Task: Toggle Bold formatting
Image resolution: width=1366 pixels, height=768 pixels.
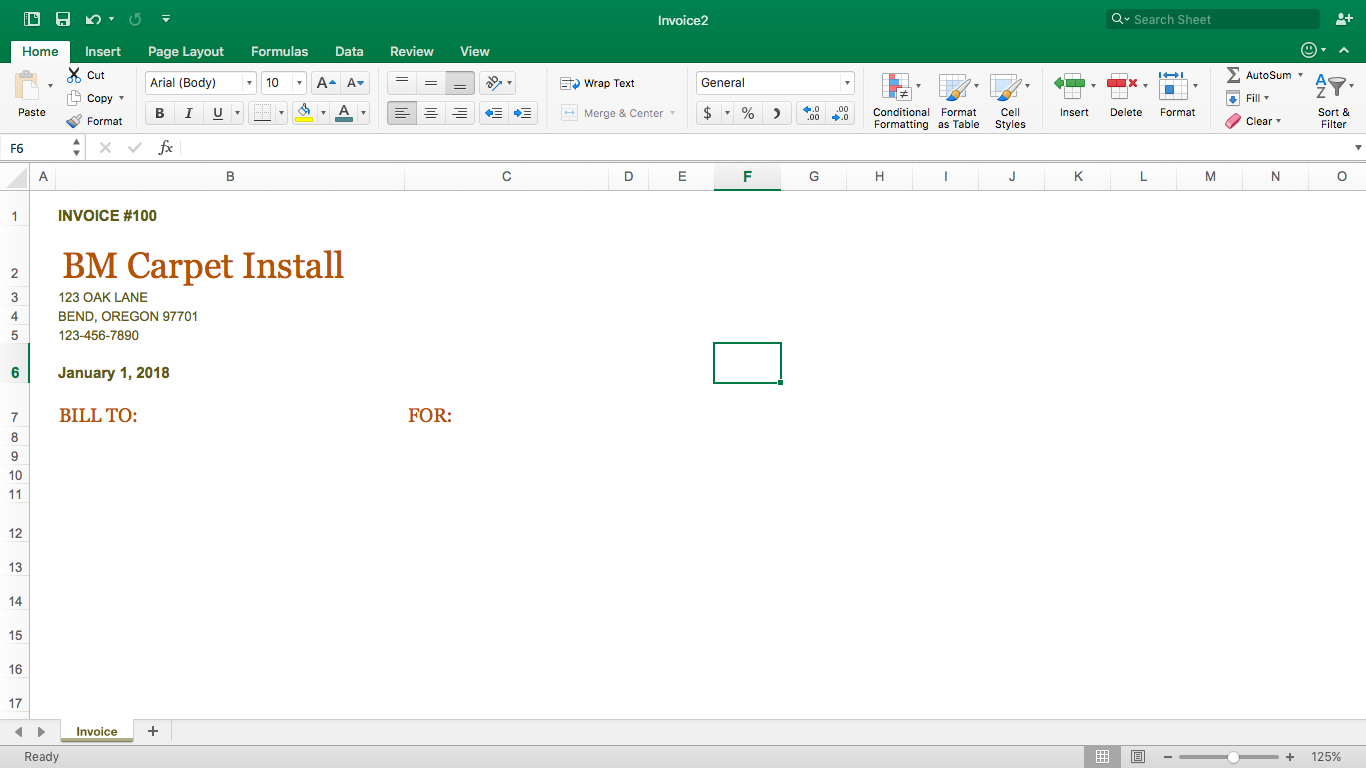Action: [159, 113]
